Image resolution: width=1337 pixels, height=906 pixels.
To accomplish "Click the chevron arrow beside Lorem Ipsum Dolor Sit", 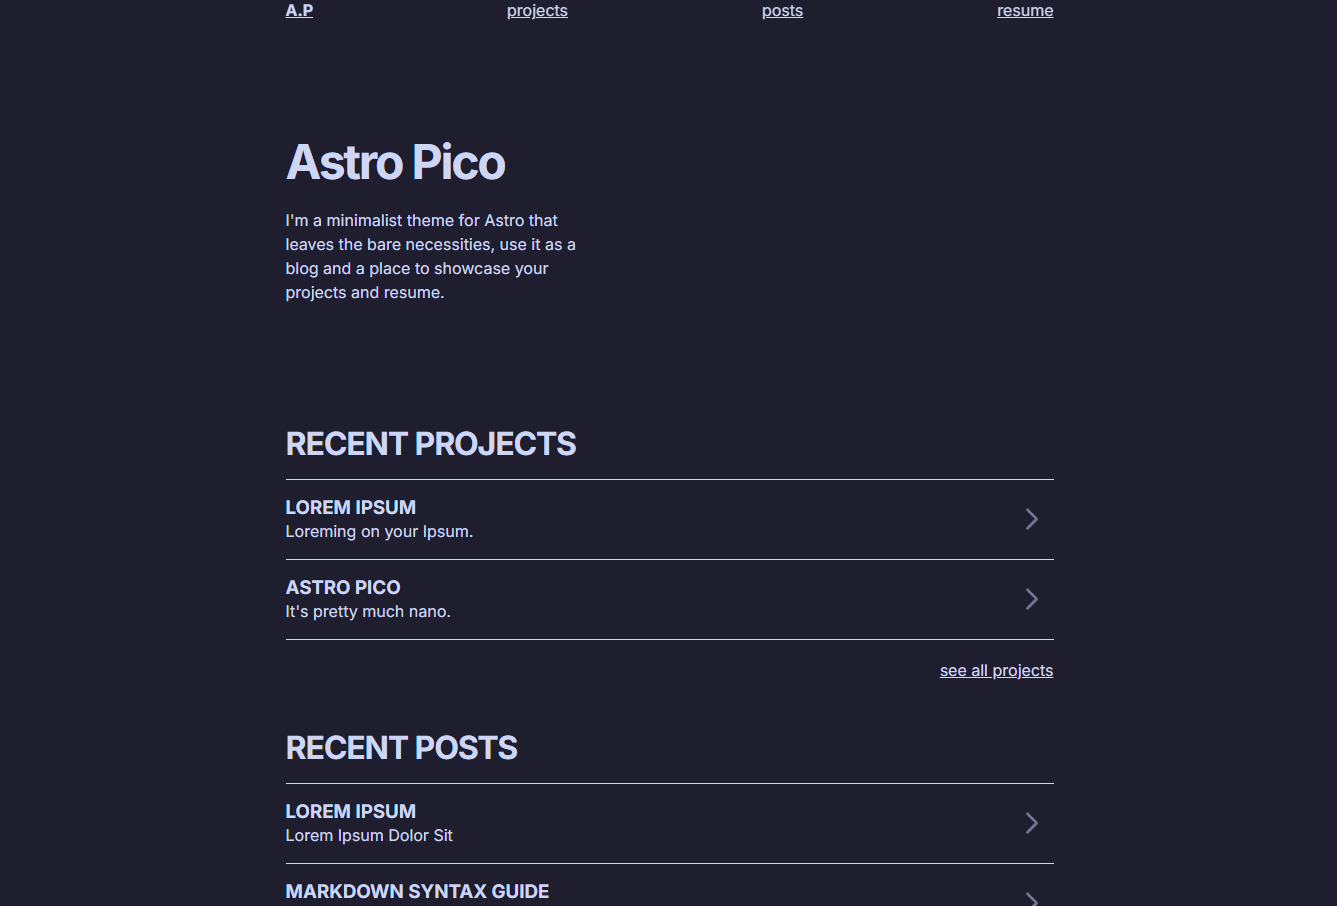I will click(x=1032, y=823).
